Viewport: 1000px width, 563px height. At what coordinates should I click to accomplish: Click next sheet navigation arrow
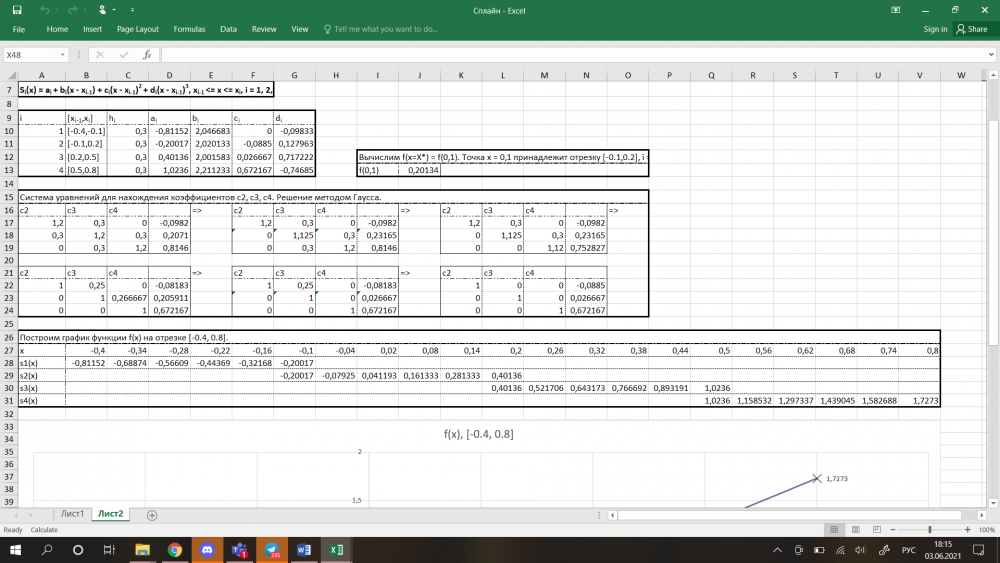[31, 515]
